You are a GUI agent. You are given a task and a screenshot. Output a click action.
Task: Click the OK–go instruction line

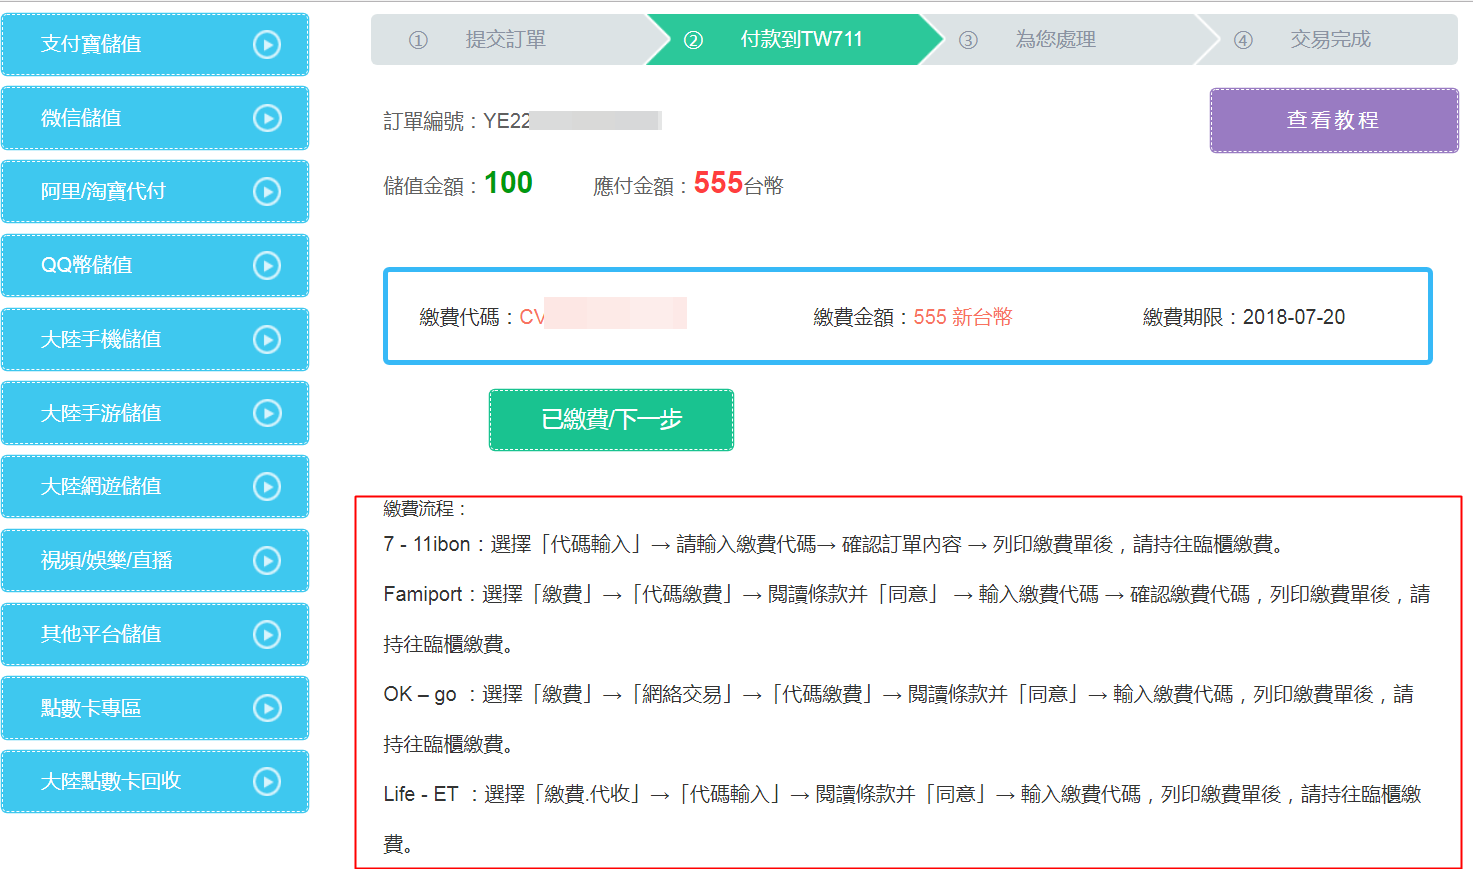[x=899, y=719]
